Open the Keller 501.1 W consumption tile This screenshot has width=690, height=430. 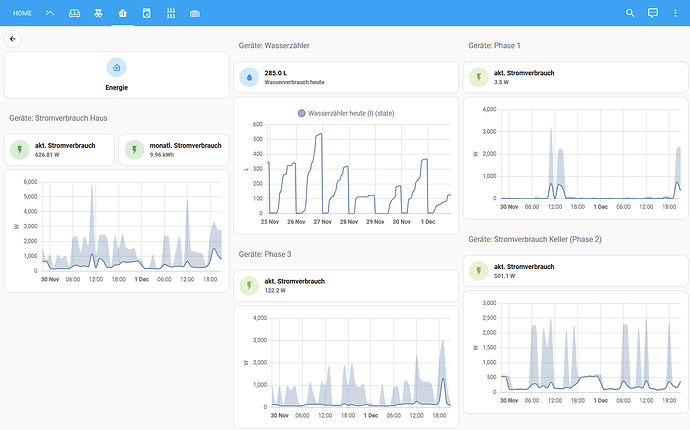[575, 271]
